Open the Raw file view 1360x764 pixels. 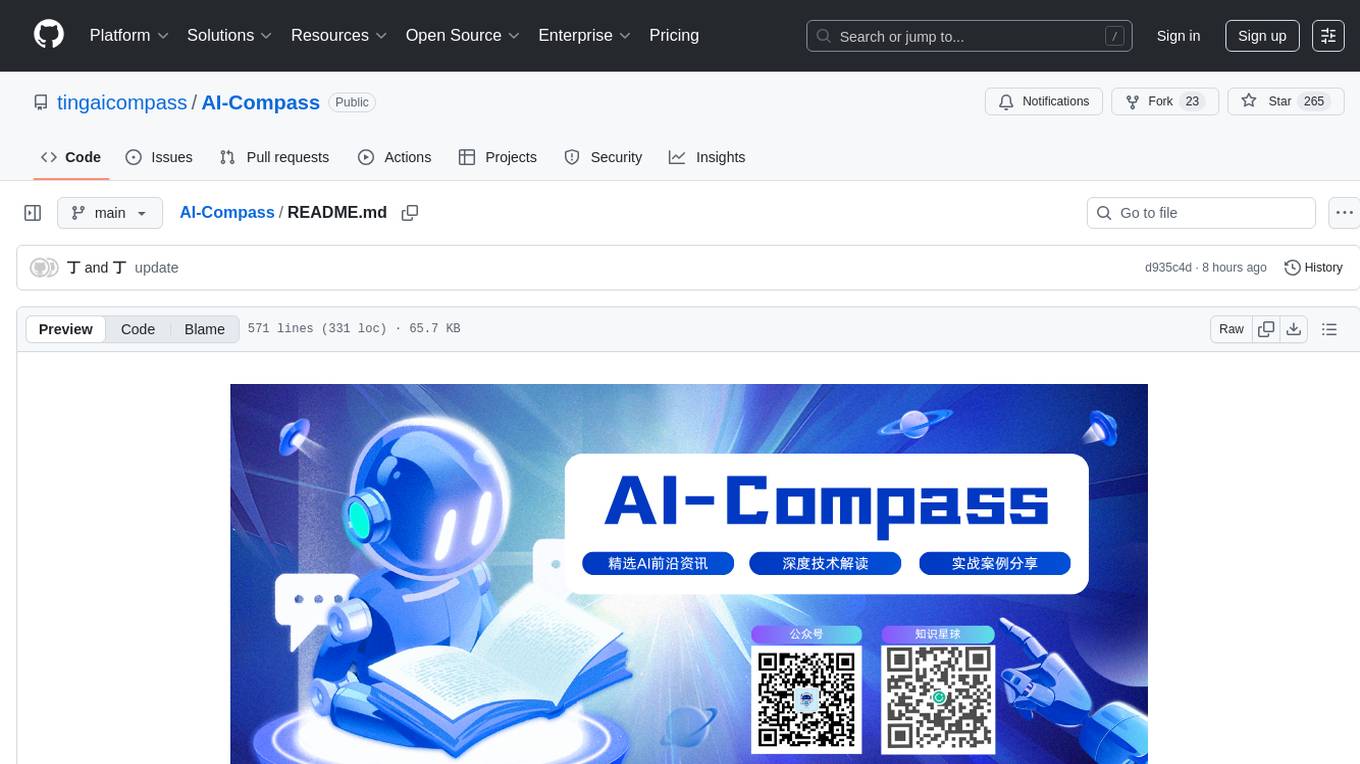(x=1231, y=329)
